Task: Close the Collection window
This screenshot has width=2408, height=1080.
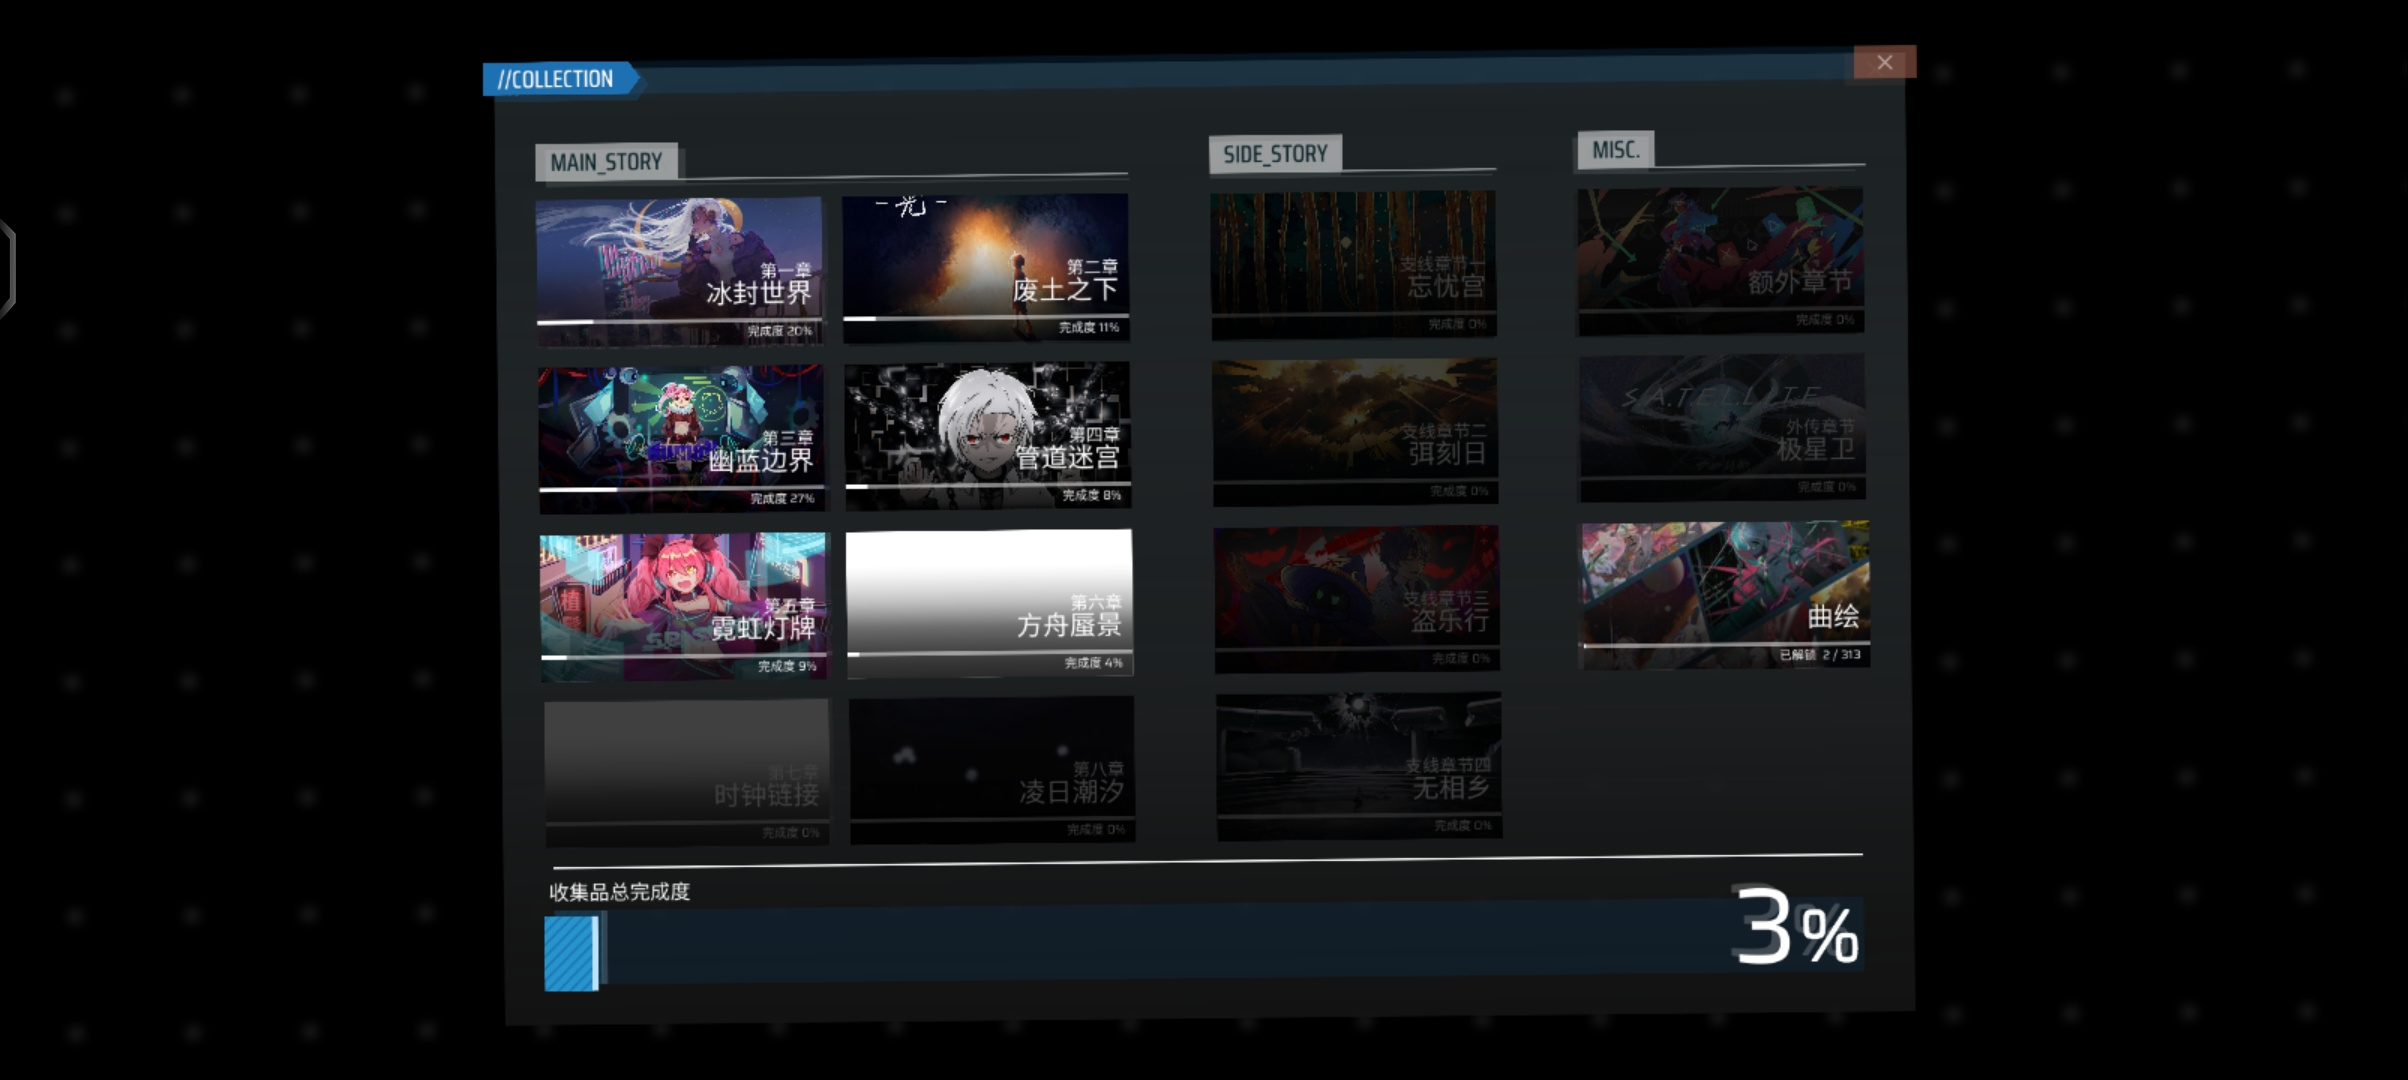Action: pos(1884,62)
